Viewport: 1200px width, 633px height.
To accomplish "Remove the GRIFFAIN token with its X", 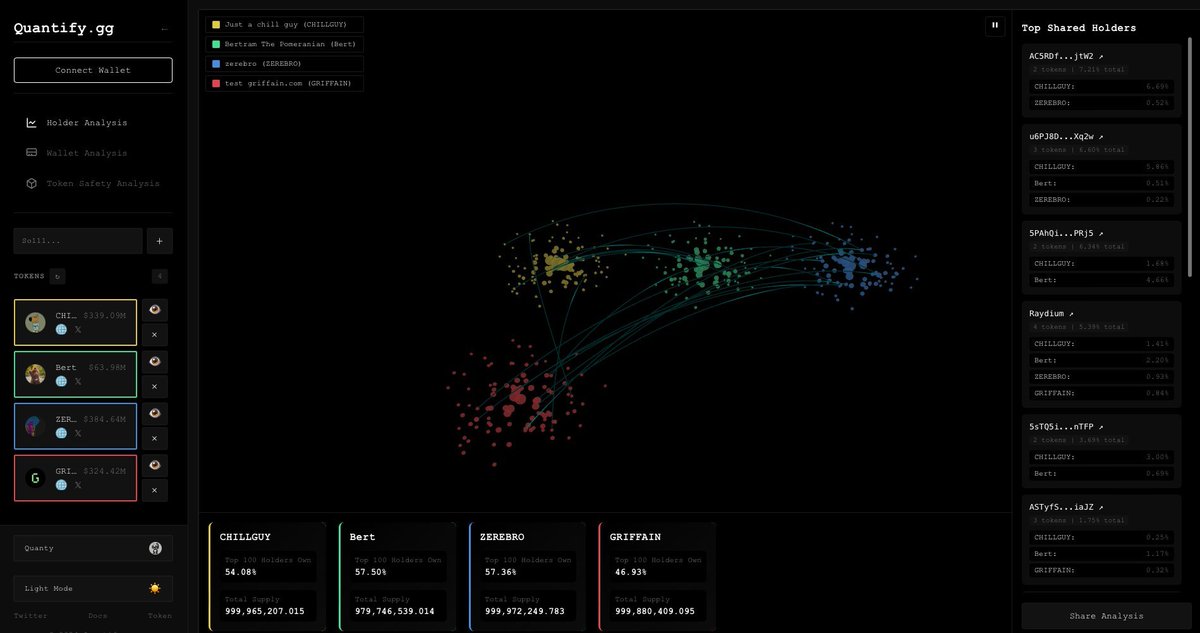I will 154,490.
